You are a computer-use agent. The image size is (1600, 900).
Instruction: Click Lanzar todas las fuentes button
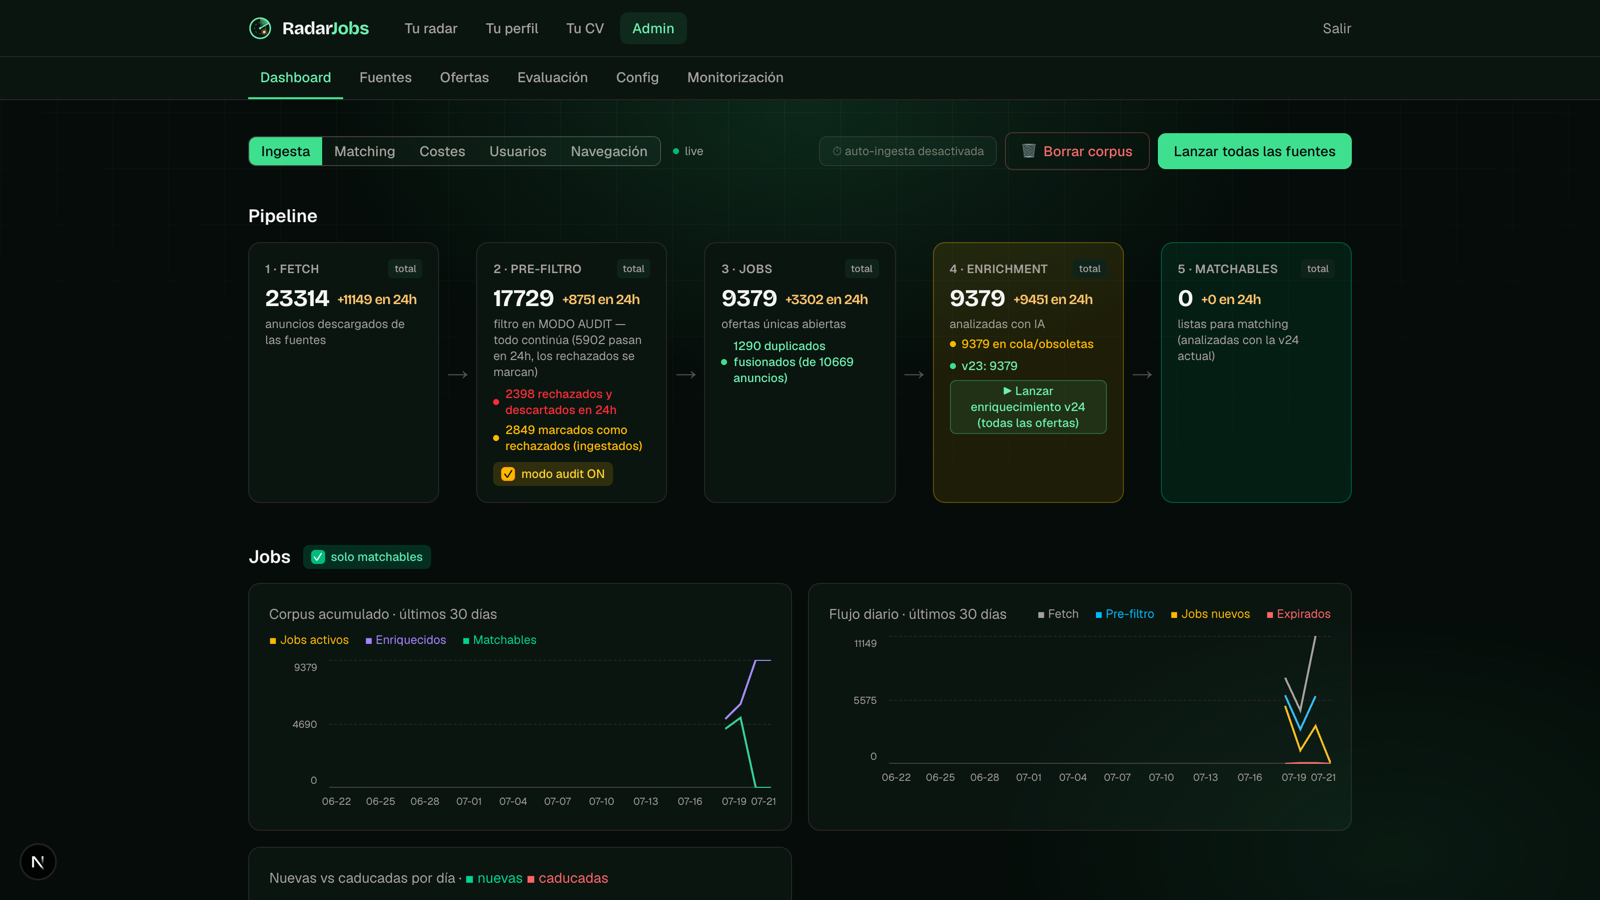click(1255, 151)
